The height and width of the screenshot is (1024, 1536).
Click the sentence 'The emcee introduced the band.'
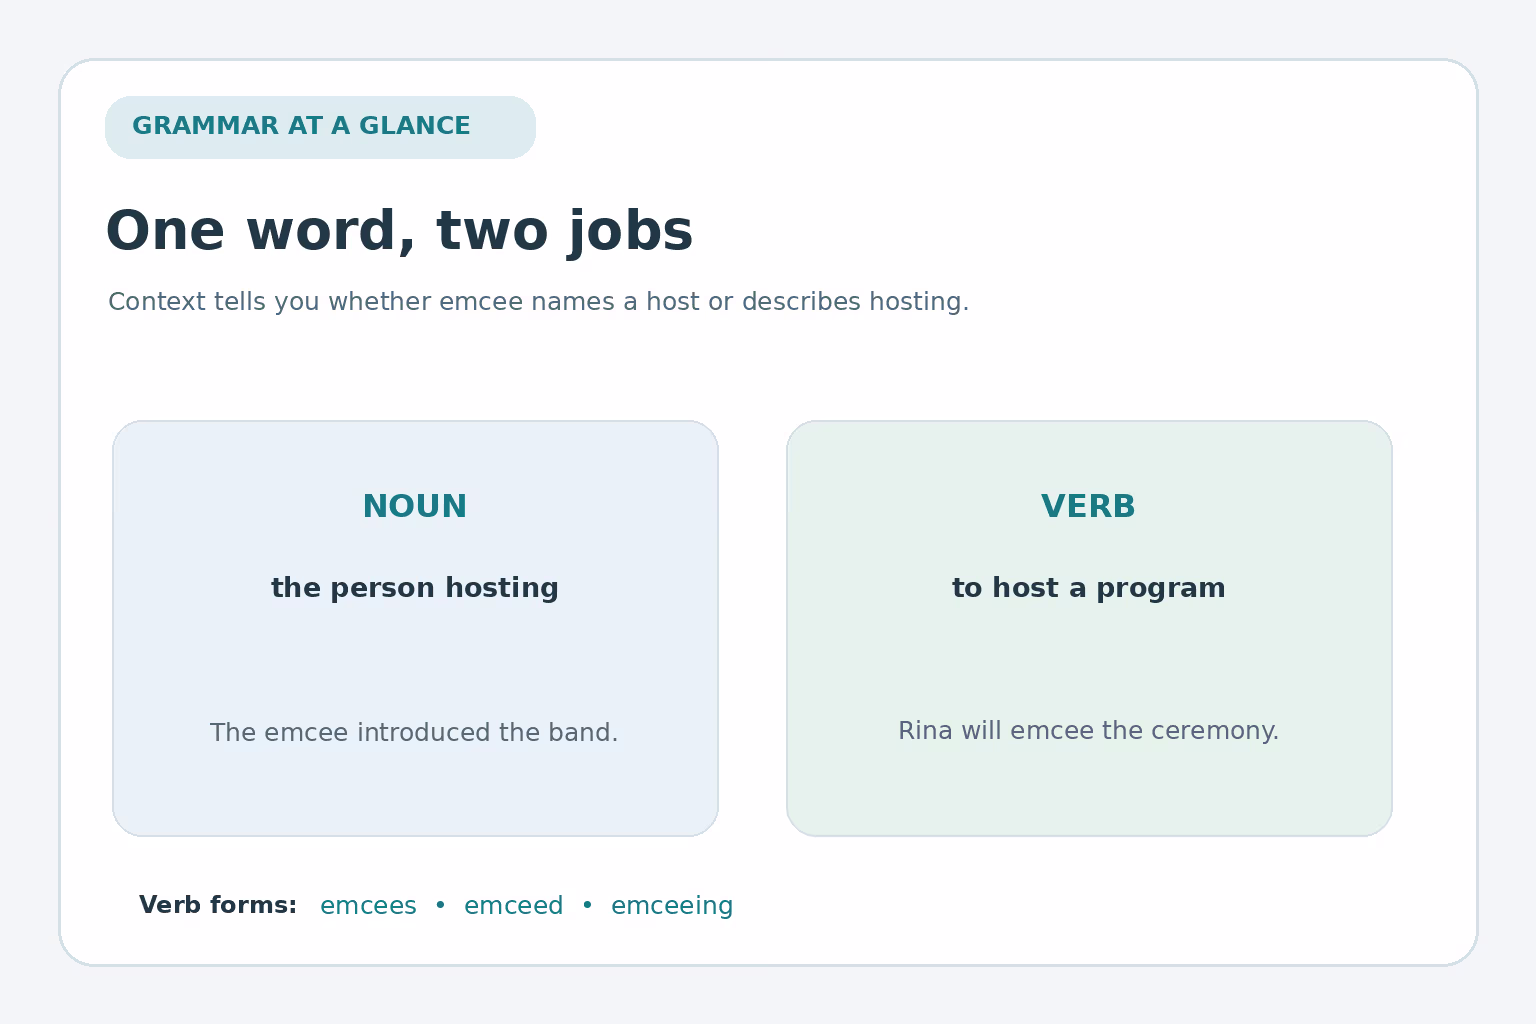click(x=414, y=733)
